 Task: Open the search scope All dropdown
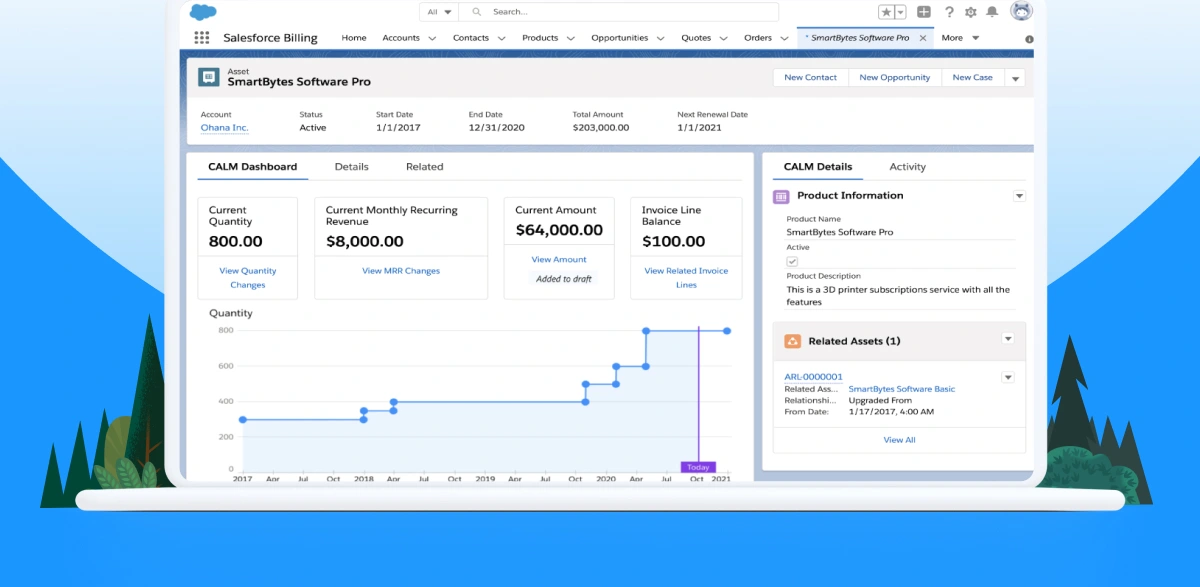pos(438,12)
